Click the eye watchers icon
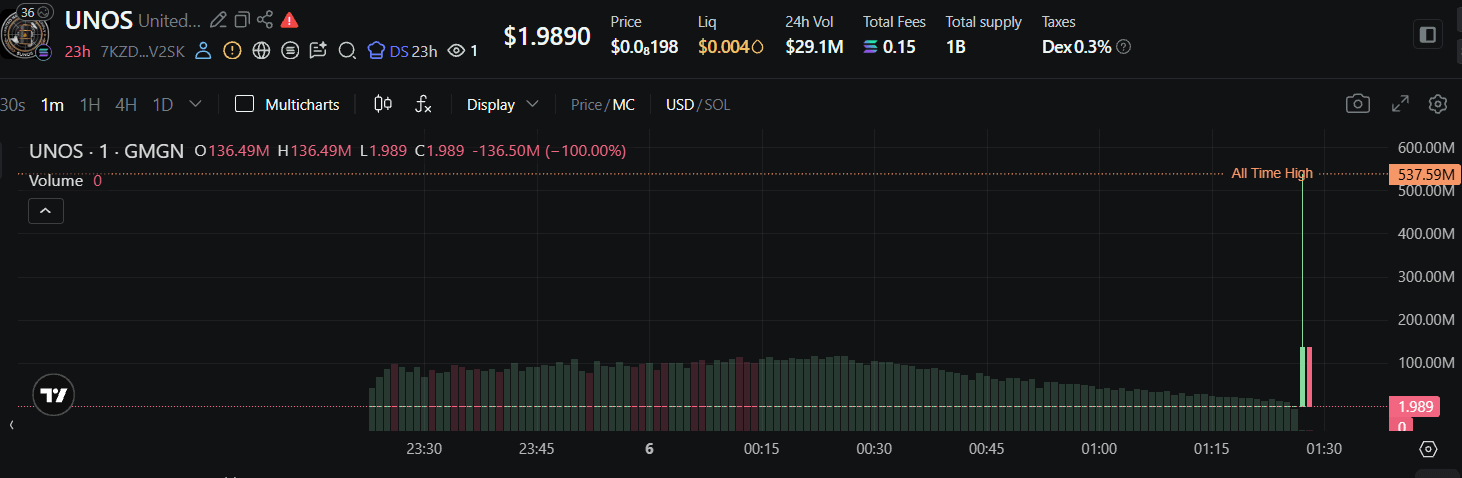The image size is (1462, 478). pos(456,51)
